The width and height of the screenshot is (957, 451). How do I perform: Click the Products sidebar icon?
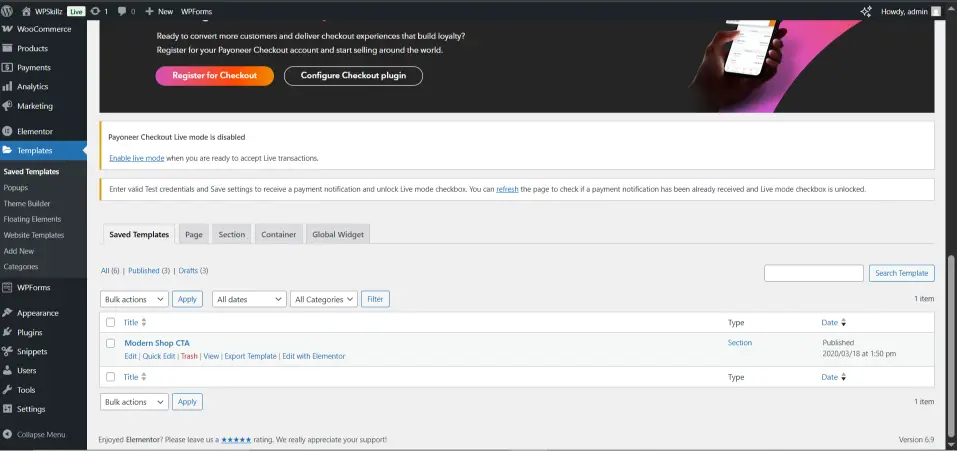point(7,48)
